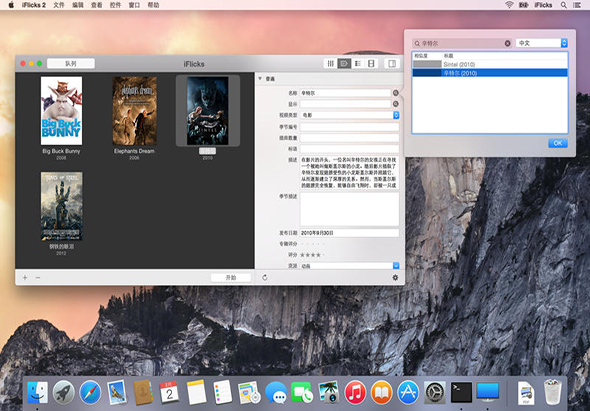Open the App Store dock icon
The image size is (590, 411).
pos(408,393)
